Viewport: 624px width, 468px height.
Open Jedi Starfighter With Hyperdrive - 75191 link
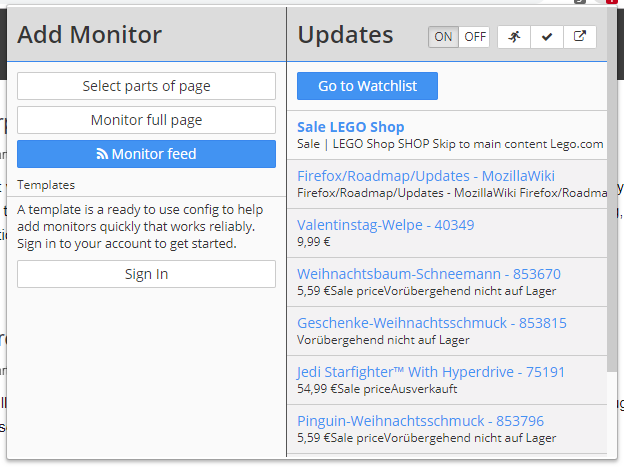[x=431, y=372]
